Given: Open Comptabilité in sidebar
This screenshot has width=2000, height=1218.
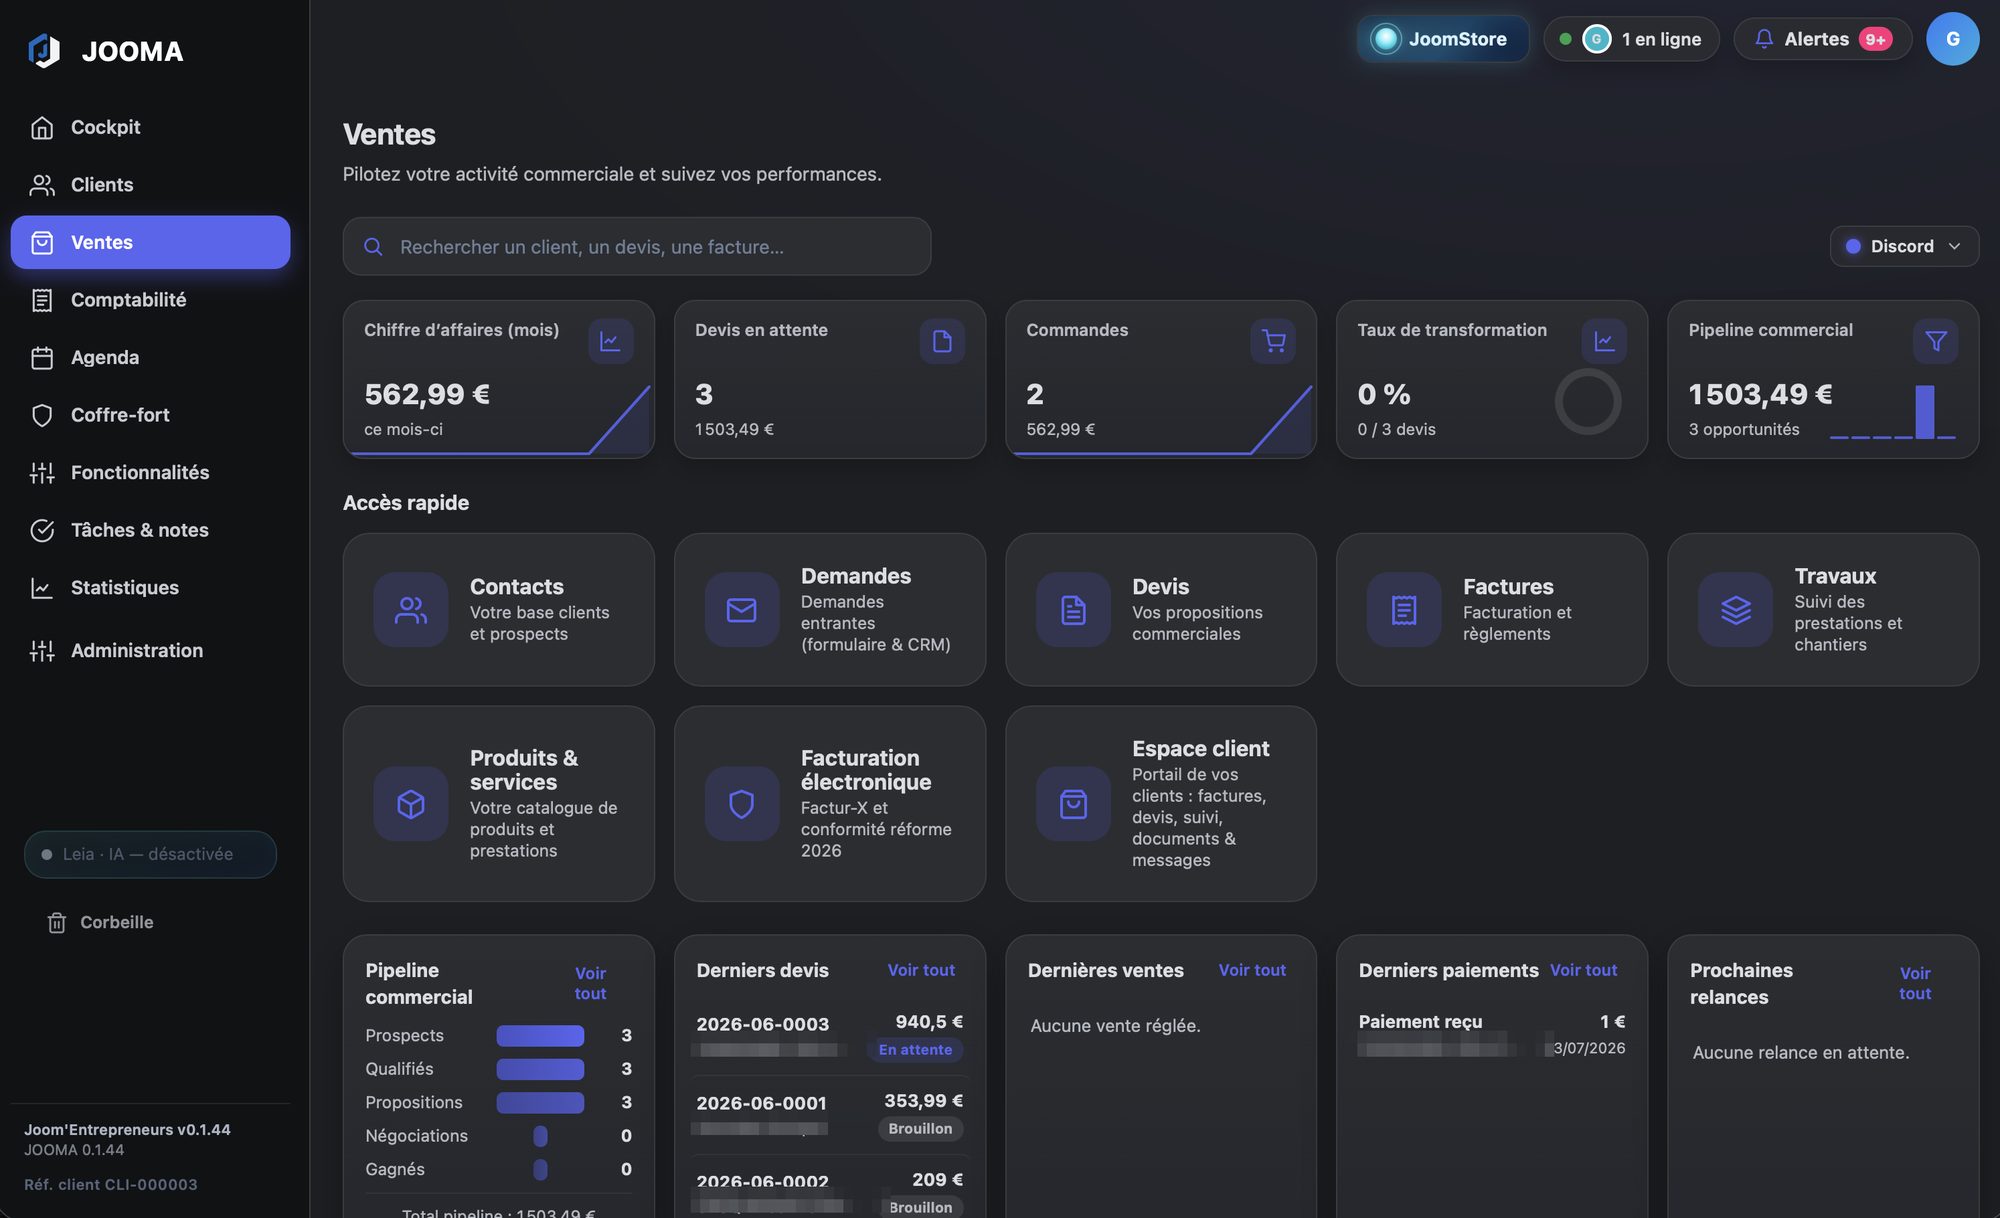Looking at the screenshot, I should pos(150,300).
